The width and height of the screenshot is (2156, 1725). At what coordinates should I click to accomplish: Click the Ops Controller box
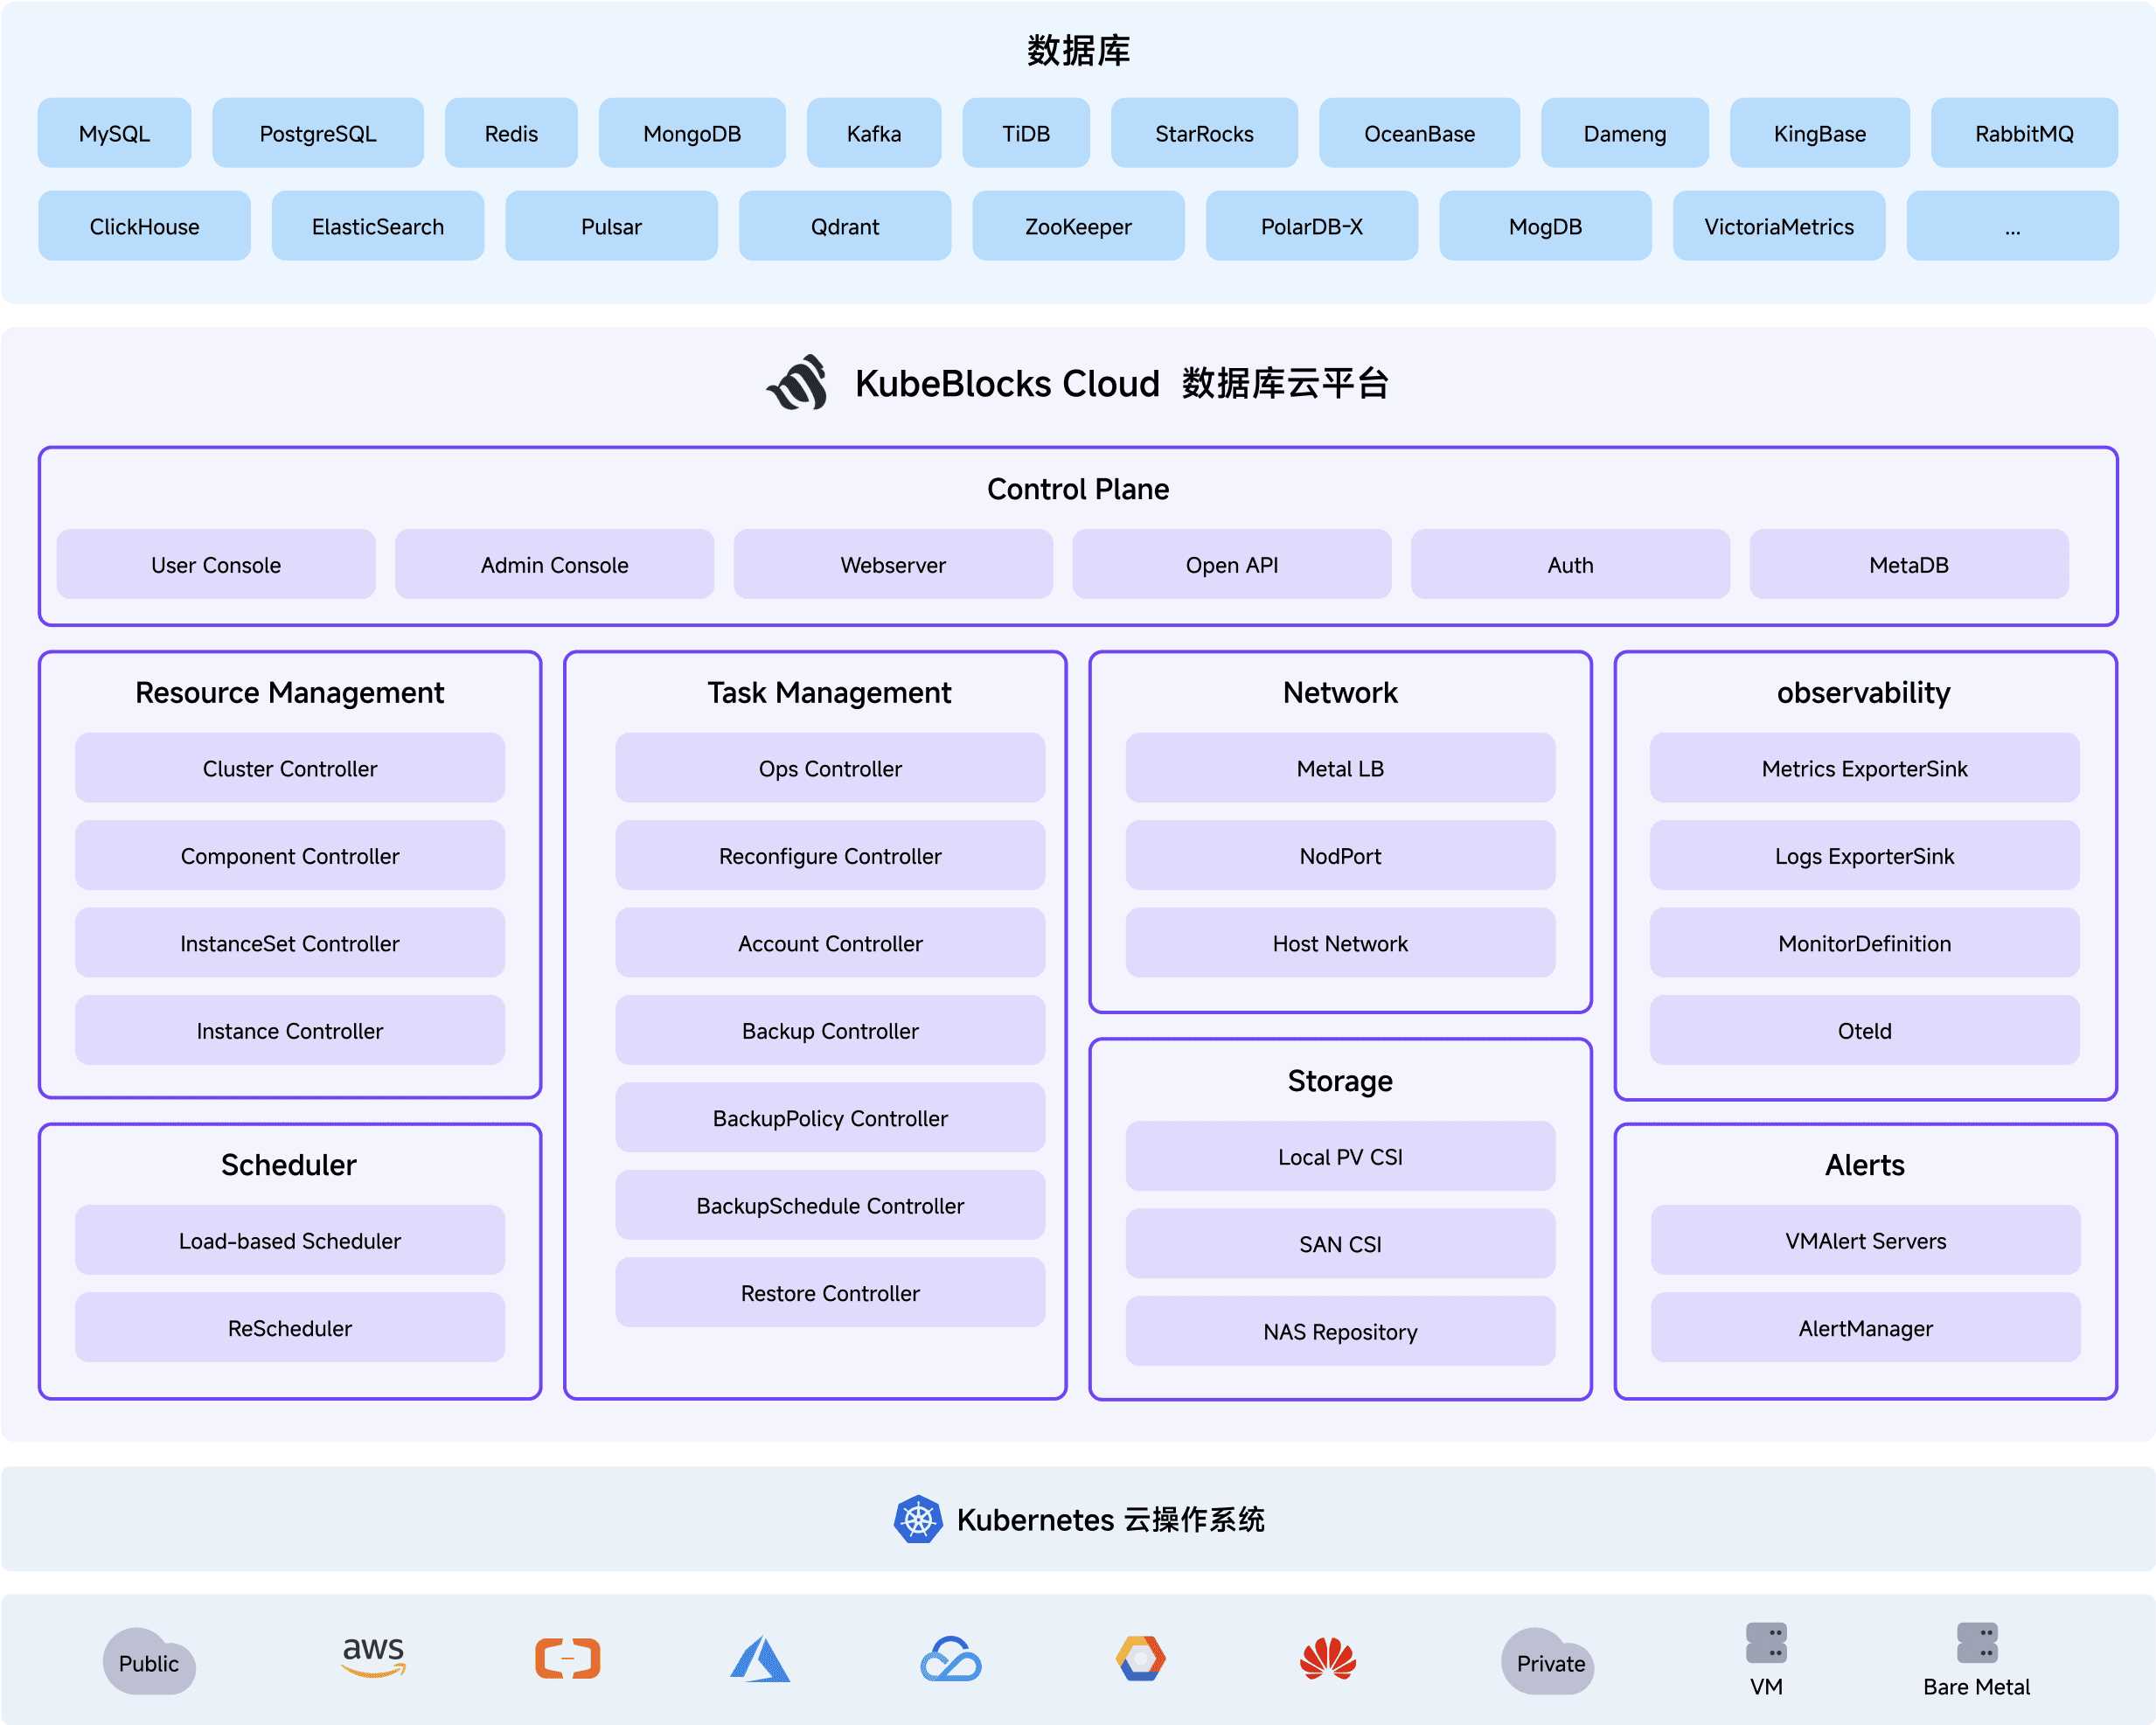click(830, 768)
